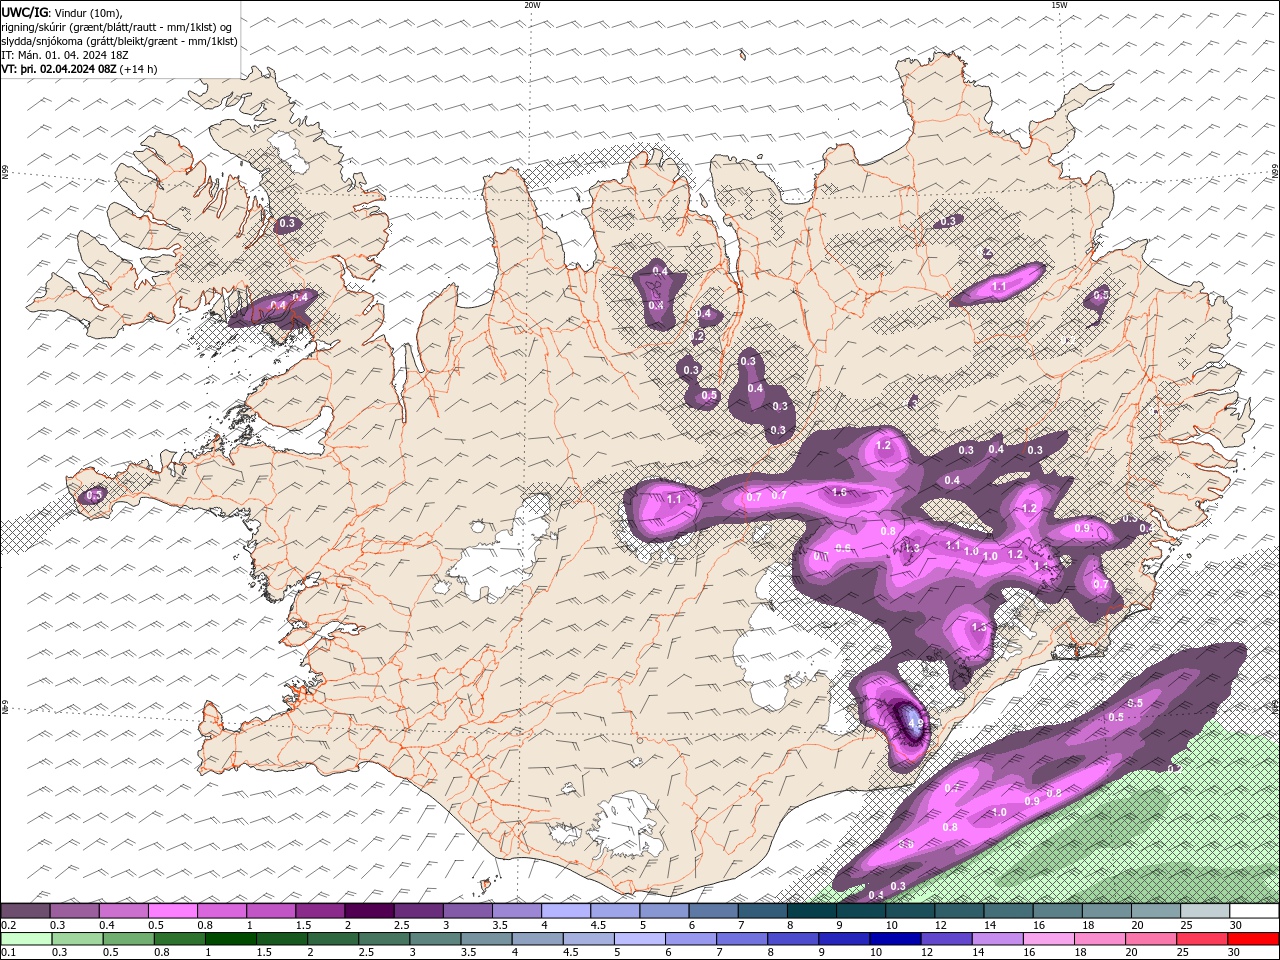The image size is (1280, 960).
Task: Click the white top-row swatch labeled 30
Action: 1254,911
